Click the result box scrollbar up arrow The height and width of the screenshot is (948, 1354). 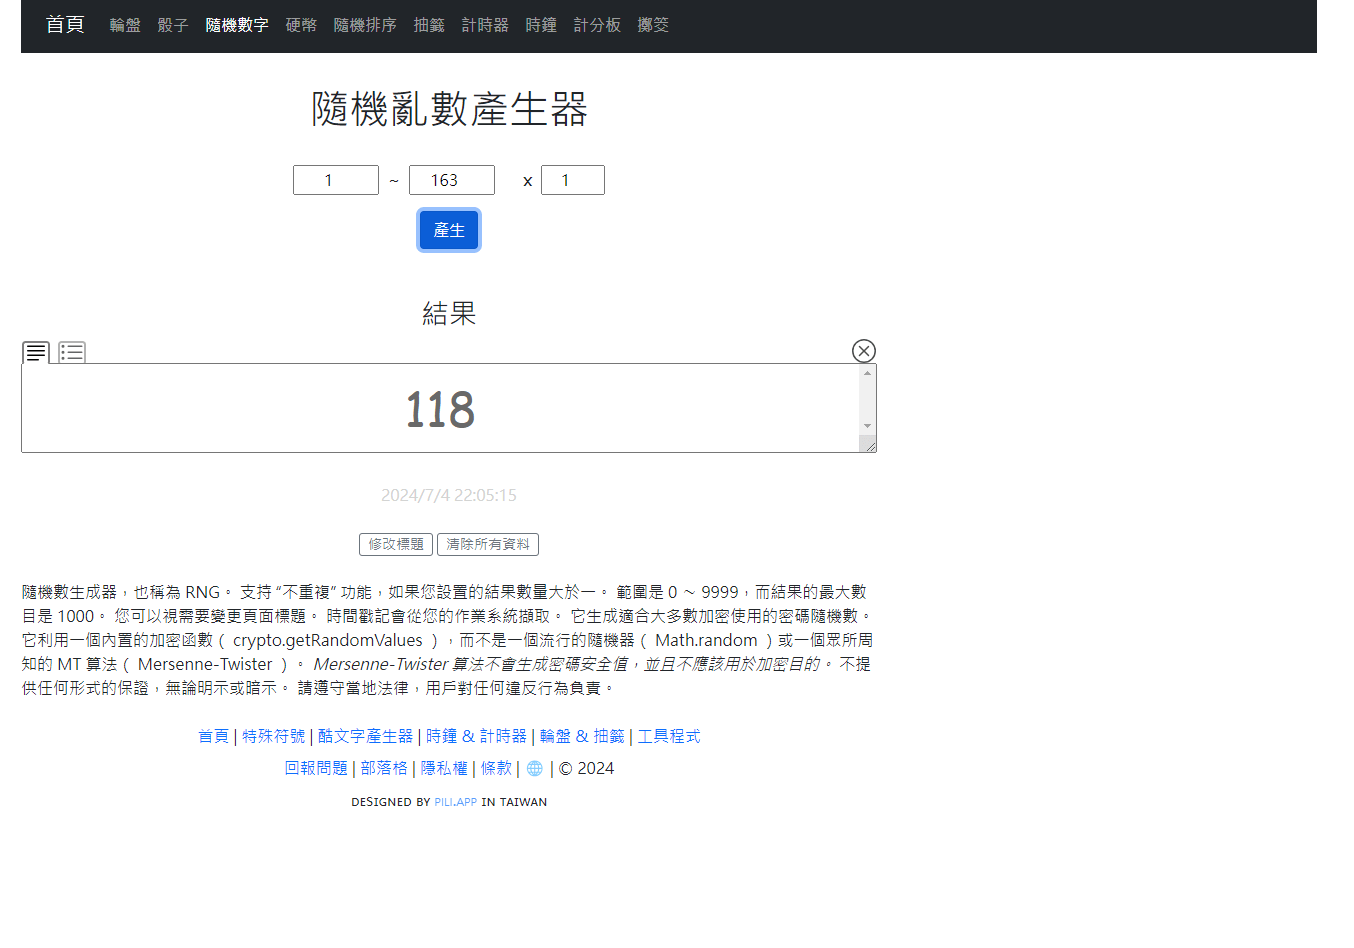(x=867, y=373)
